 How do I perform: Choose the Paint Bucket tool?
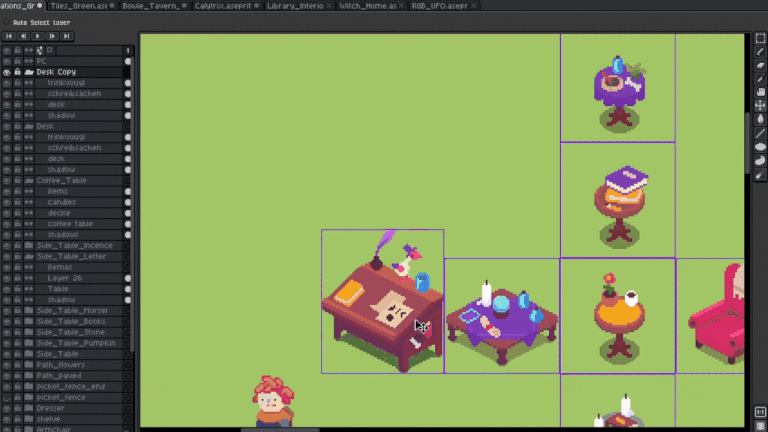tap(760, 119)
